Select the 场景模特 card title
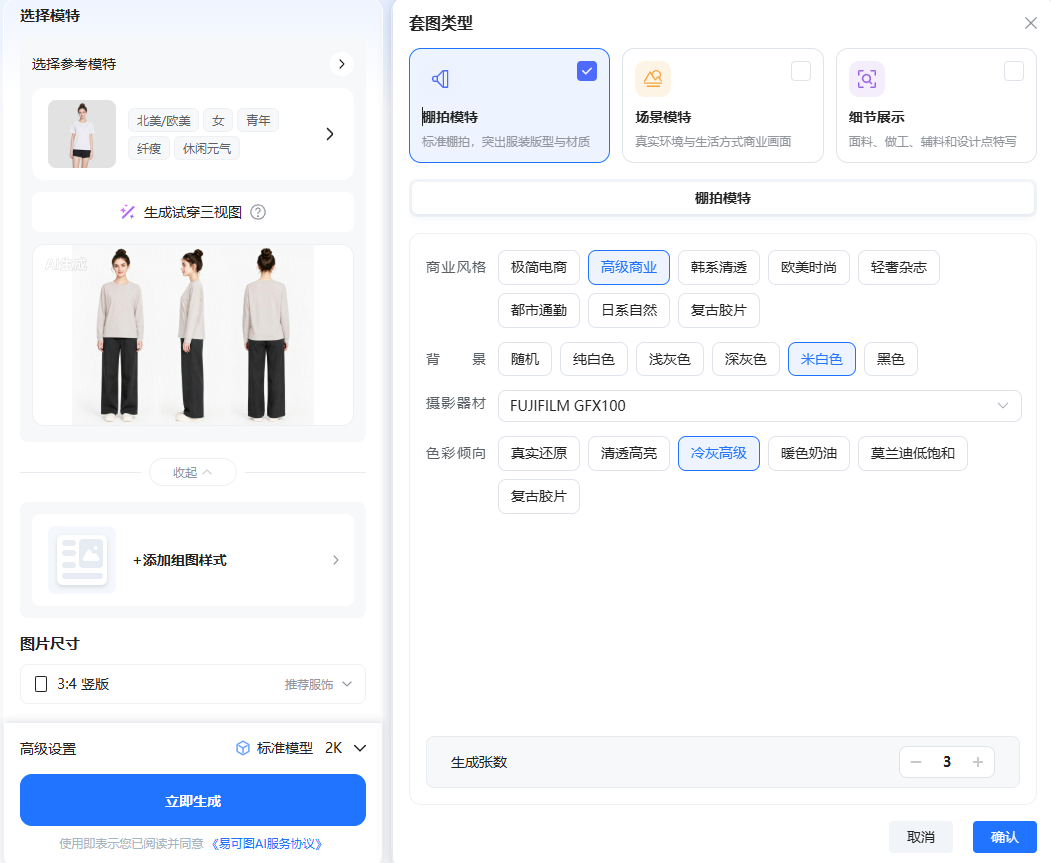1051x863 pixels. tap(663, 117)
